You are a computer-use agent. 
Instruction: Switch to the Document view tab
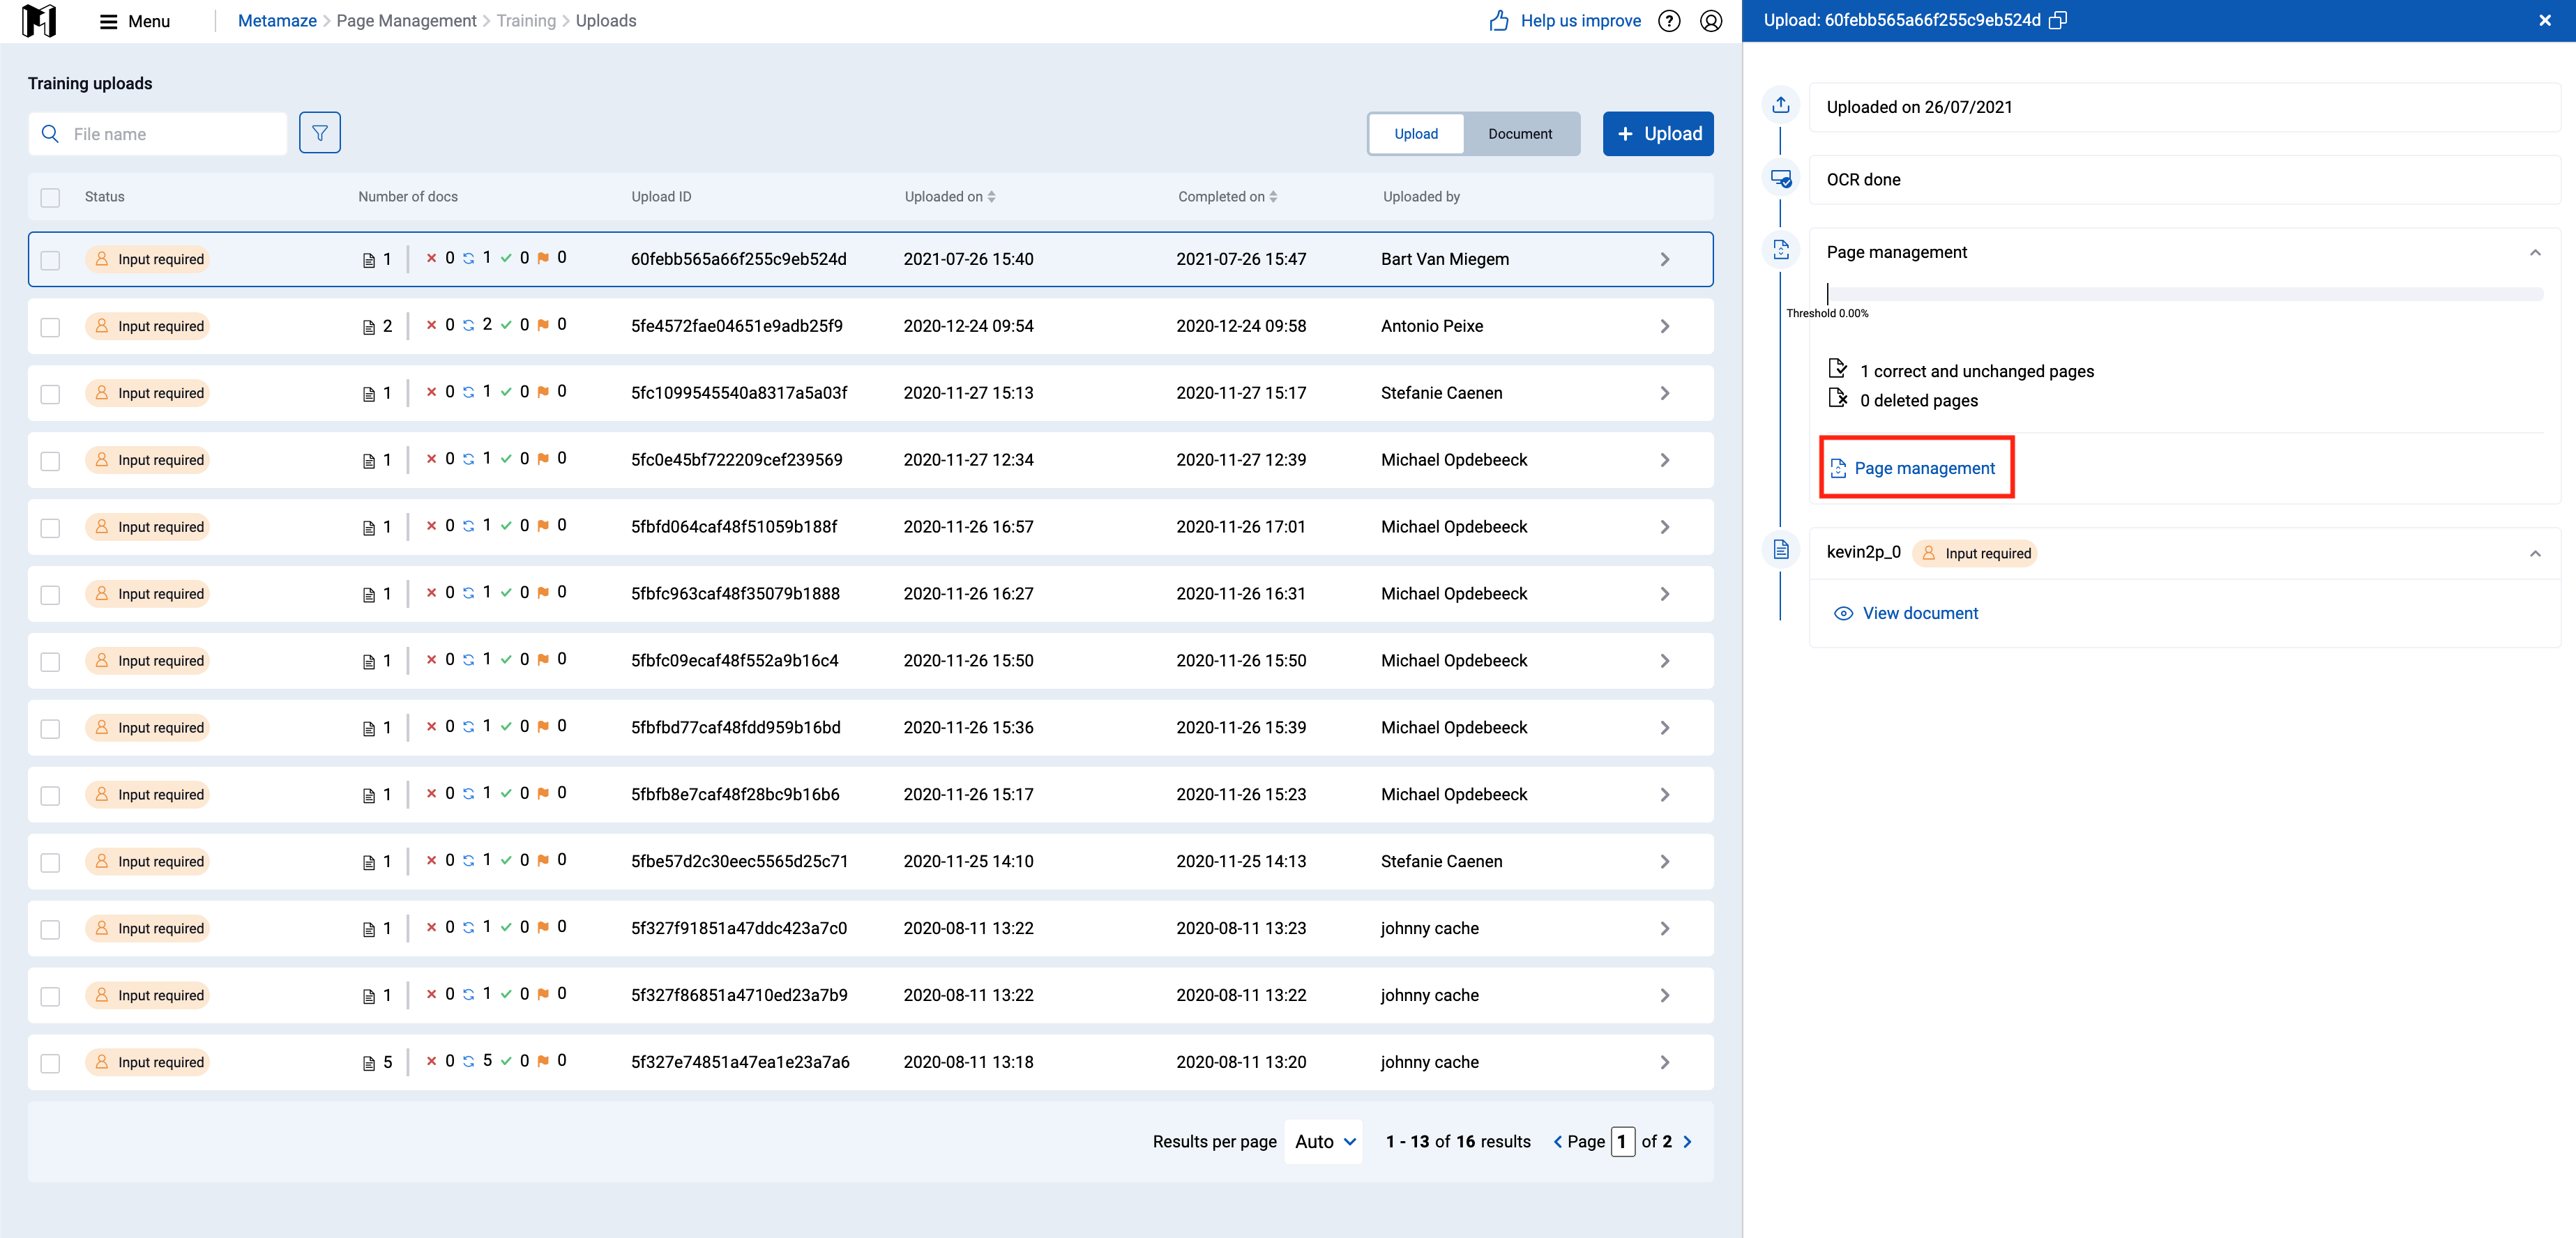pos(1520,134)
